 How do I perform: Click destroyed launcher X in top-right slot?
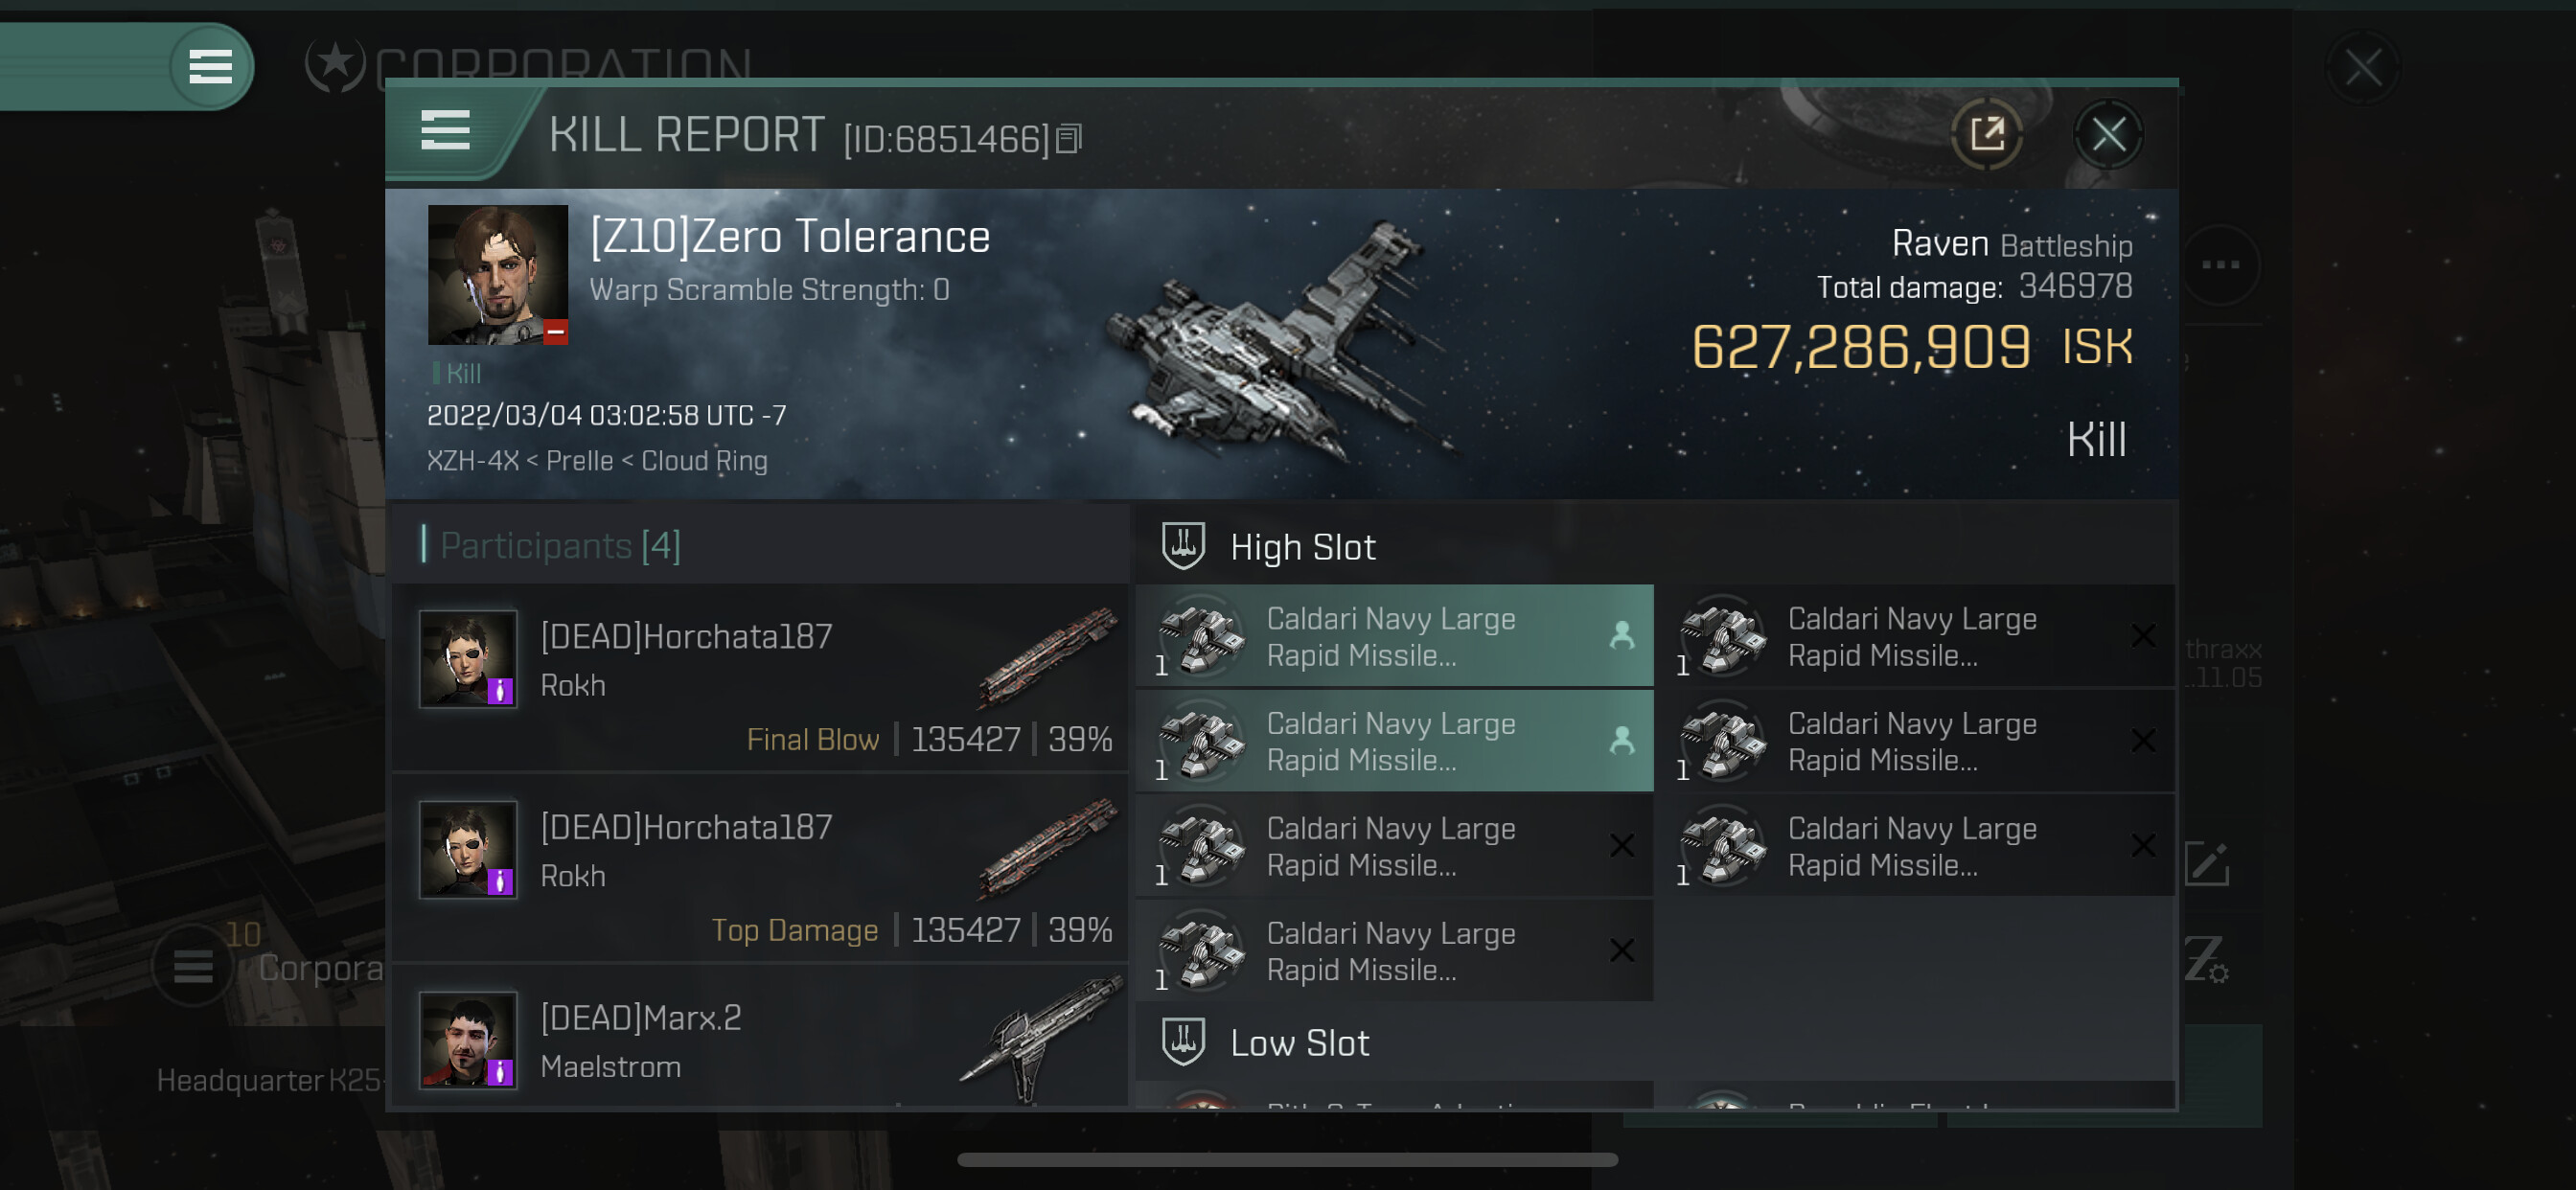(x=2142, y=636)
